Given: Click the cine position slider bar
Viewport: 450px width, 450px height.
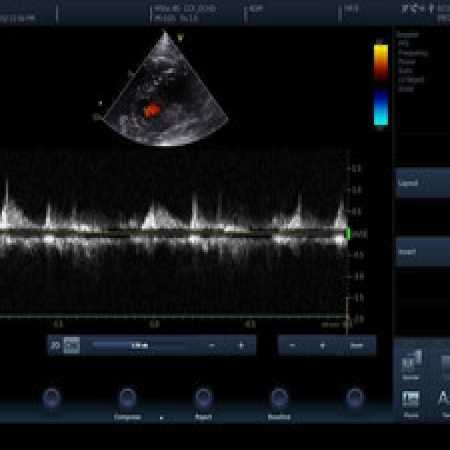Looking at the screenshot, I should coord(140,346).
